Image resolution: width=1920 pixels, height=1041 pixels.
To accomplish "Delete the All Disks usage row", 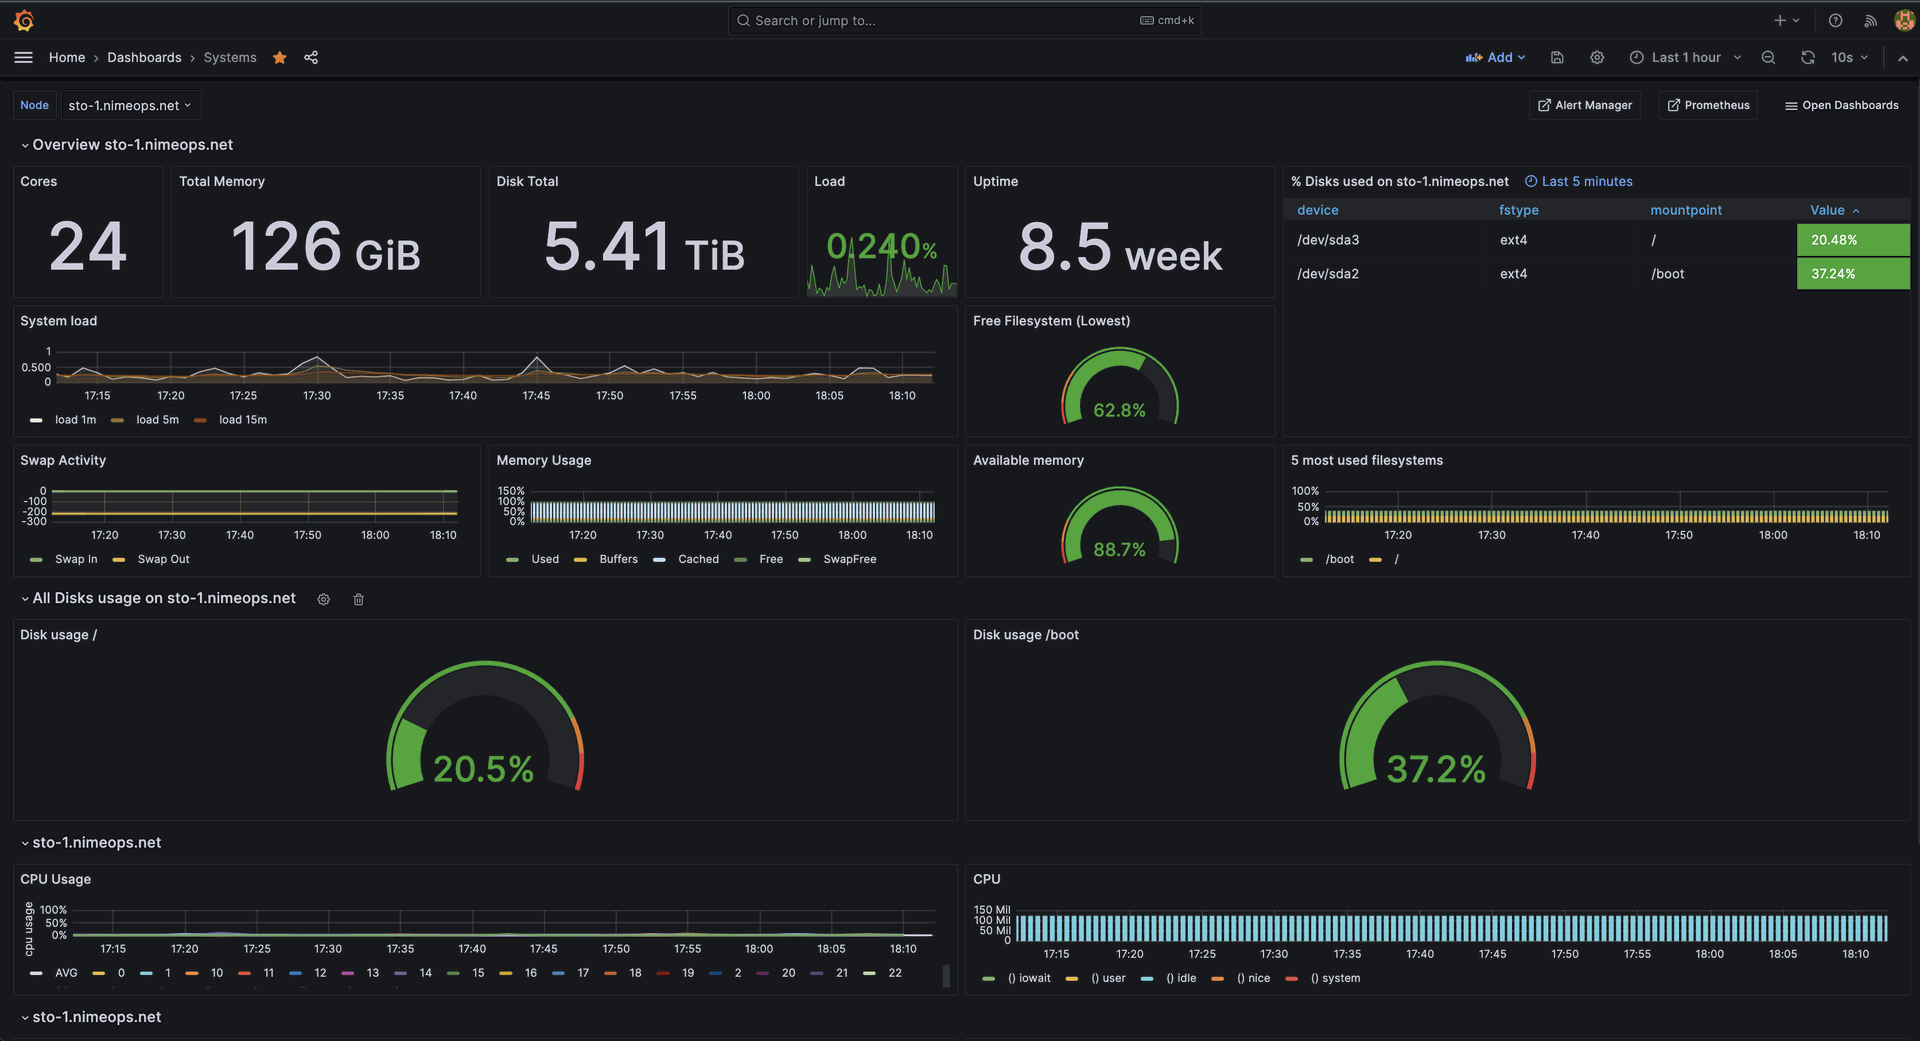I will (x=358, y=599).
